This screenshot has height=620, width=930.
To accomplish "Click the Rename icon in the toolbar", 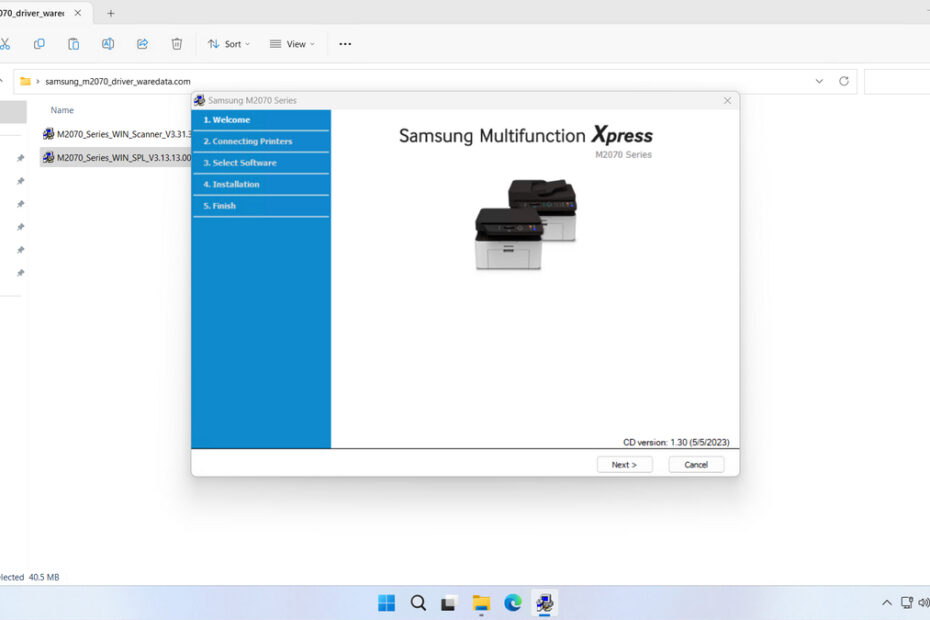I will [107, 44].
